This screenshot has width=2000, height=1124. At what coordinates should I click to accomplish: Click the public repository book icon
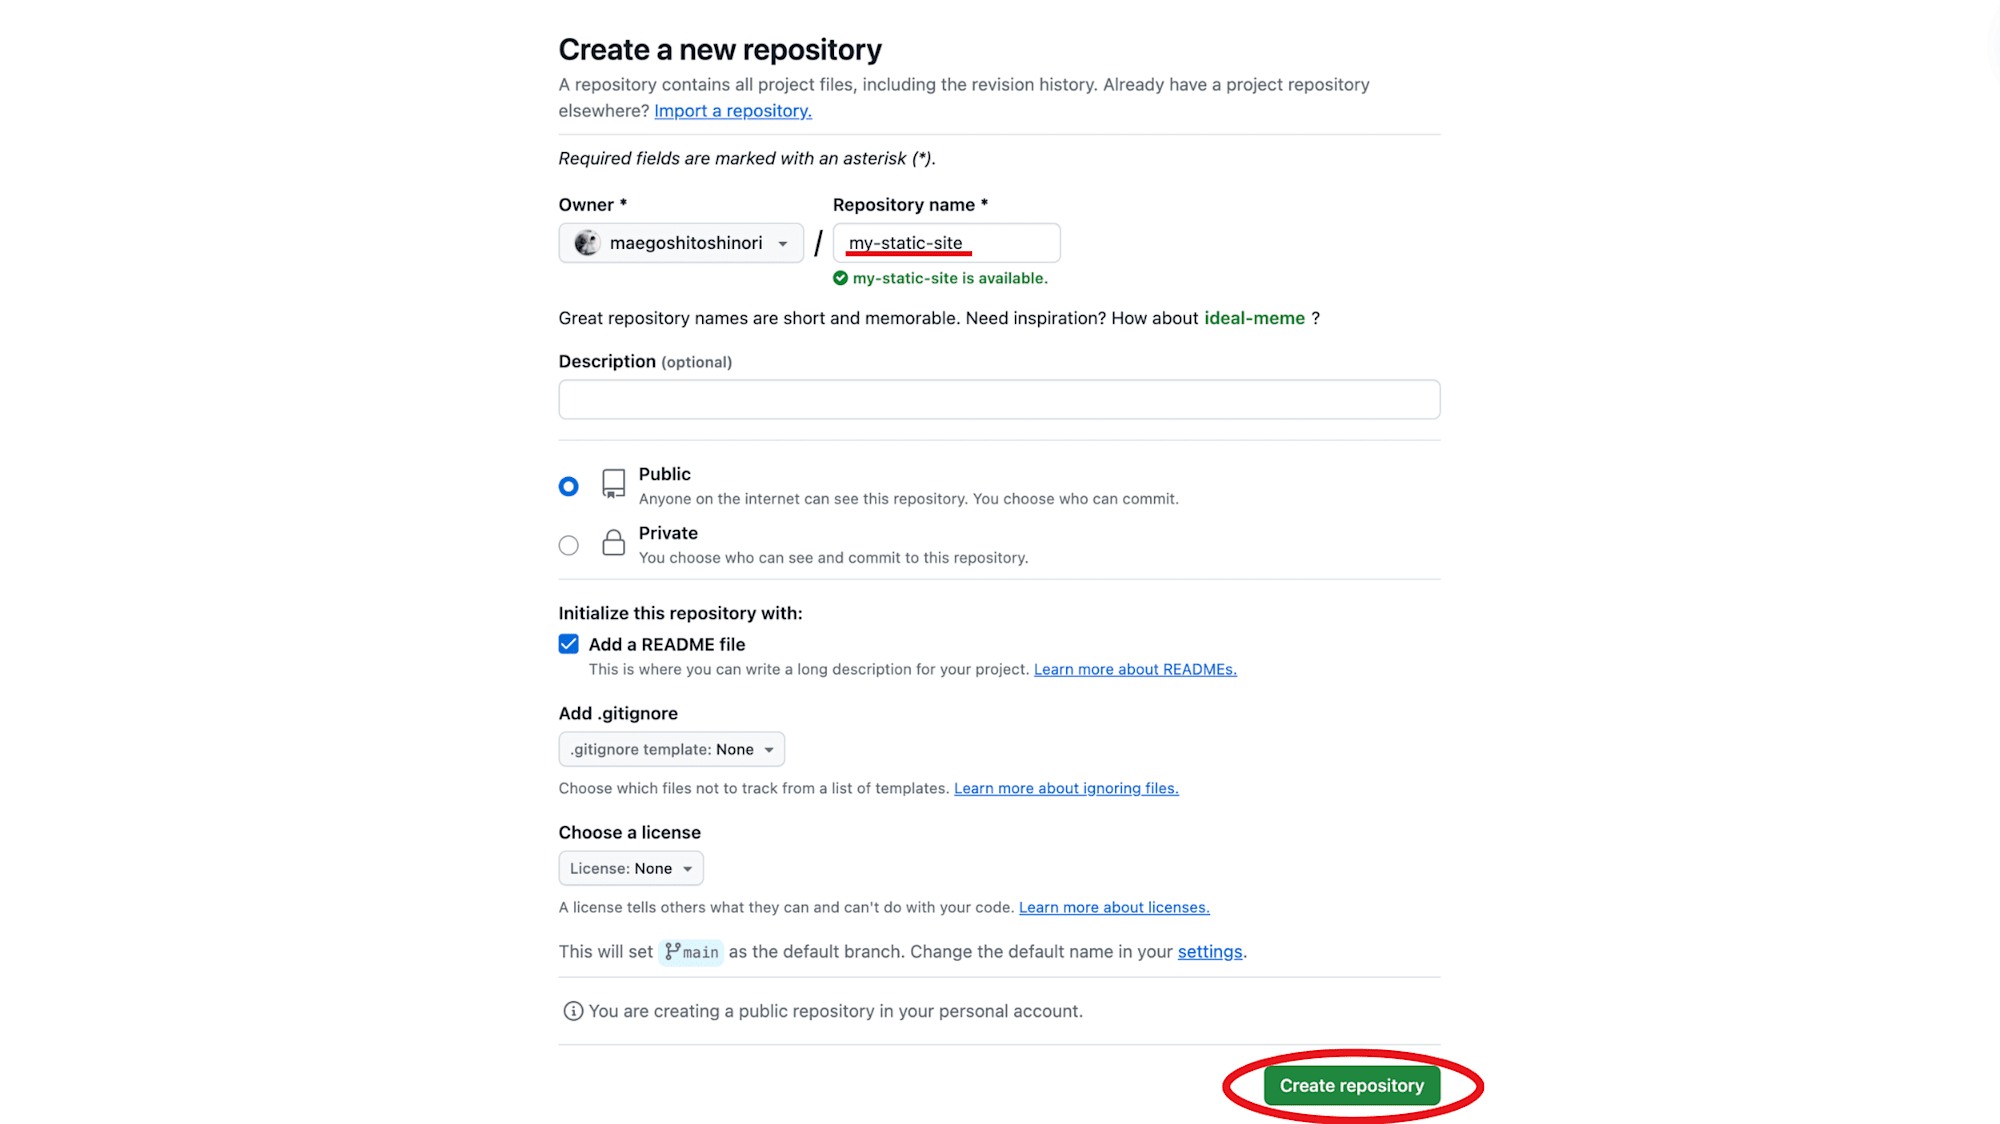[x=613, y=484]
